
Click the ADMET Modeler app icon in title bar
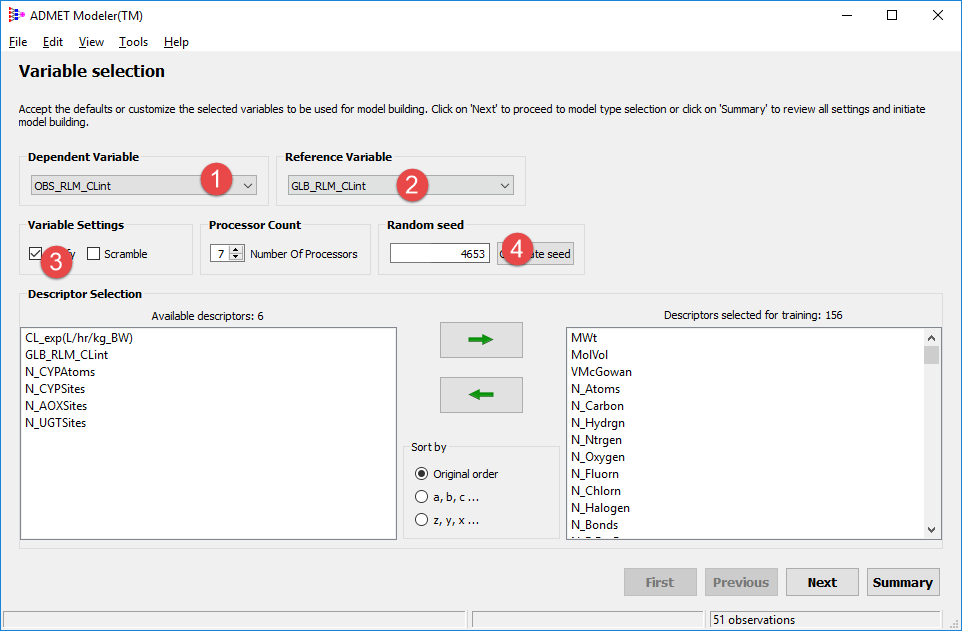point(17,15)
